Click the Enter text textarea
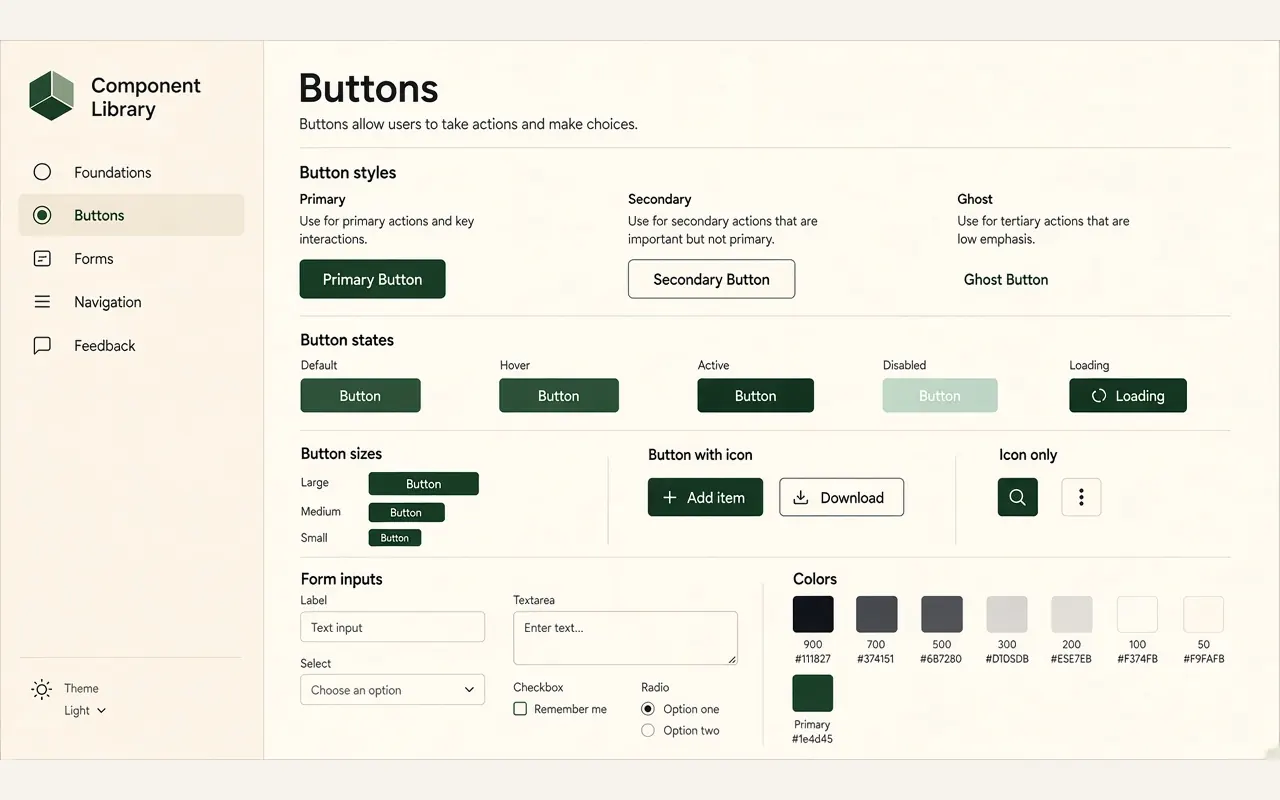This screenshot has width=1280, height=800. coord(625,638)
